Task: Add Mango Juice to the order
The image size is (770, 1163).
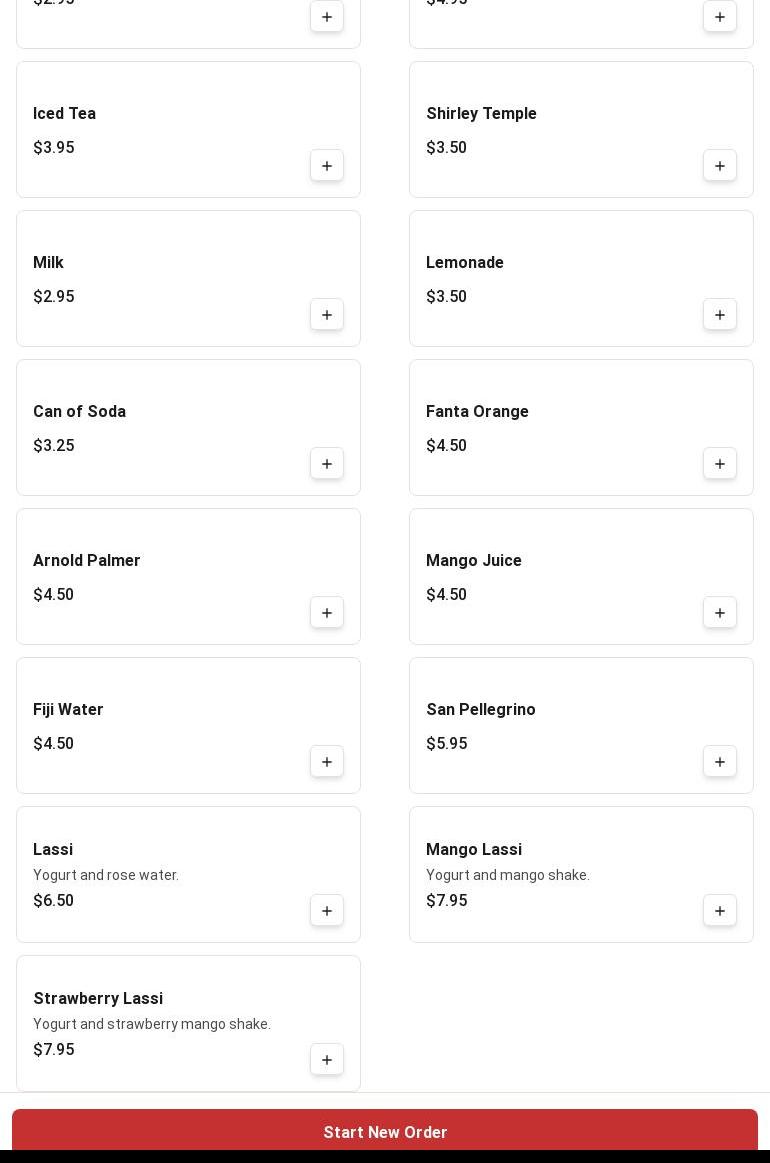Action: (720, 613)
